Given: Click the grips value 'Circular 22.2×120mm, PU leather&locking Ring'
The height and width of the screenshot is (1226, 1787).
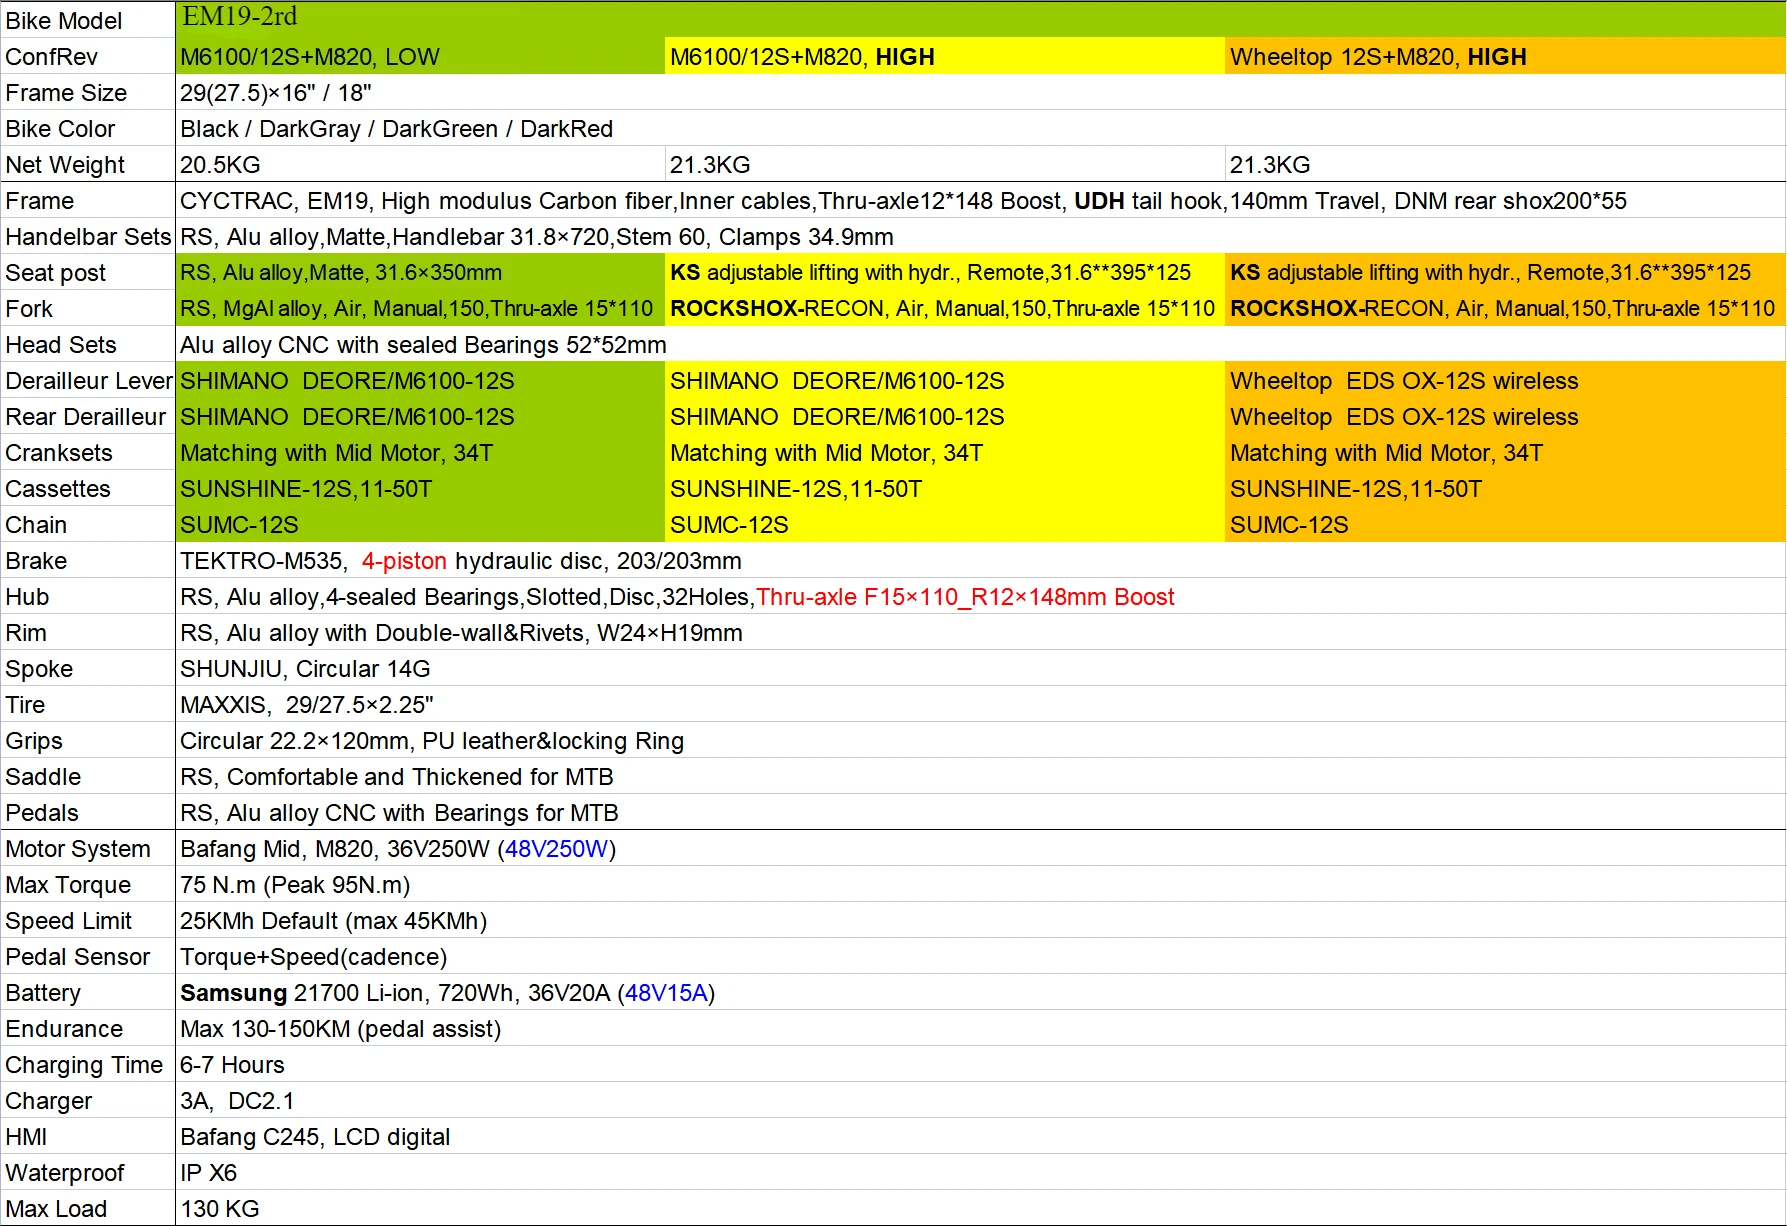Looking at the screenshot, I should [432, 741].
